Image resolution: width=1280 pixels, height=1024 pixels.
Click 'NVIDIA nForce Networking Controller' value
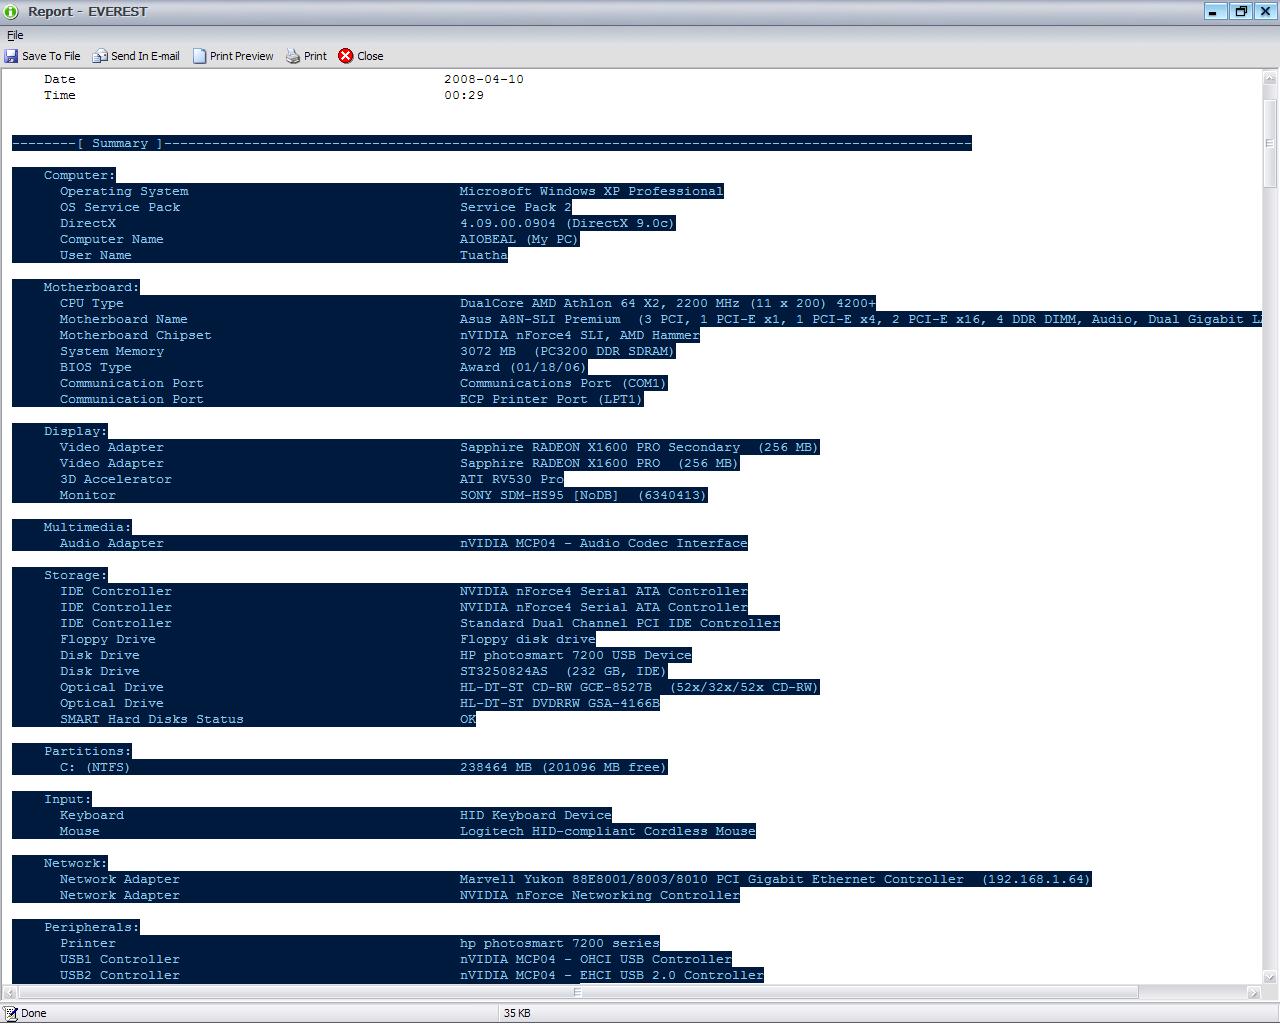[599, 895]
